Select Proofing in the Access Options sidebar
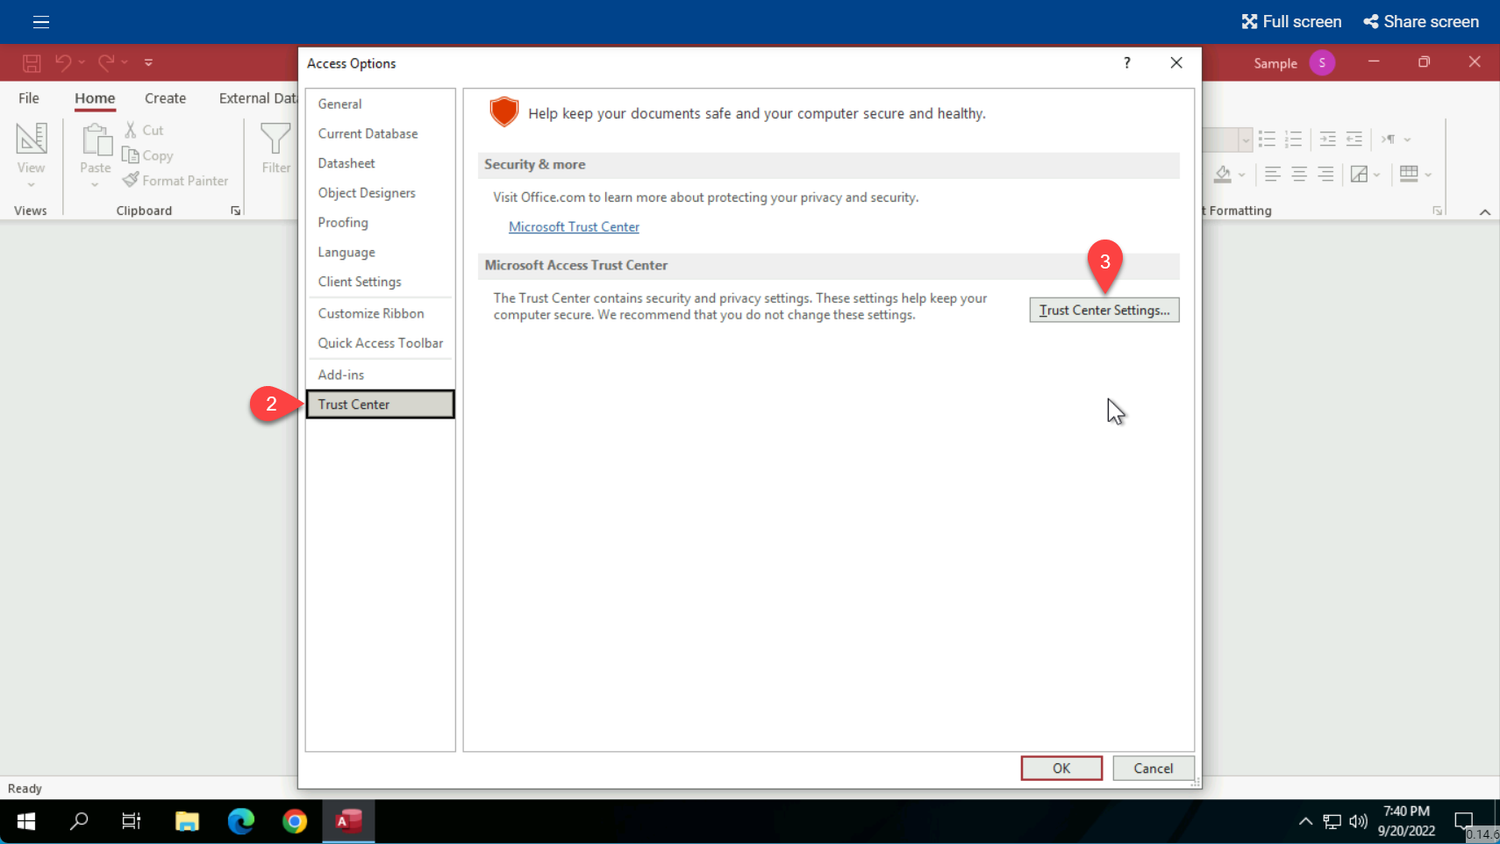The image size is (1500, 844). [x=343, y=222]
